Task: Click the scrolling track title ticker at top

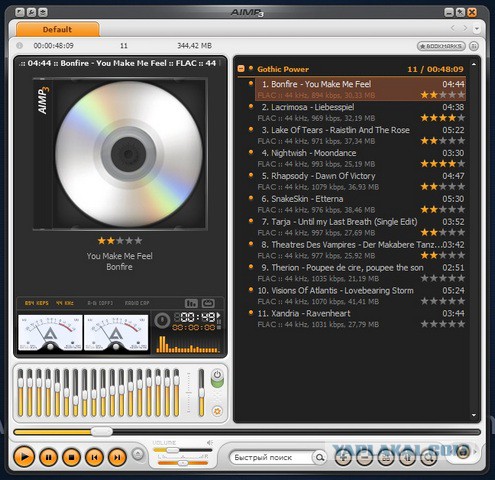Action: pyautogui.click(x=120, y=63)
